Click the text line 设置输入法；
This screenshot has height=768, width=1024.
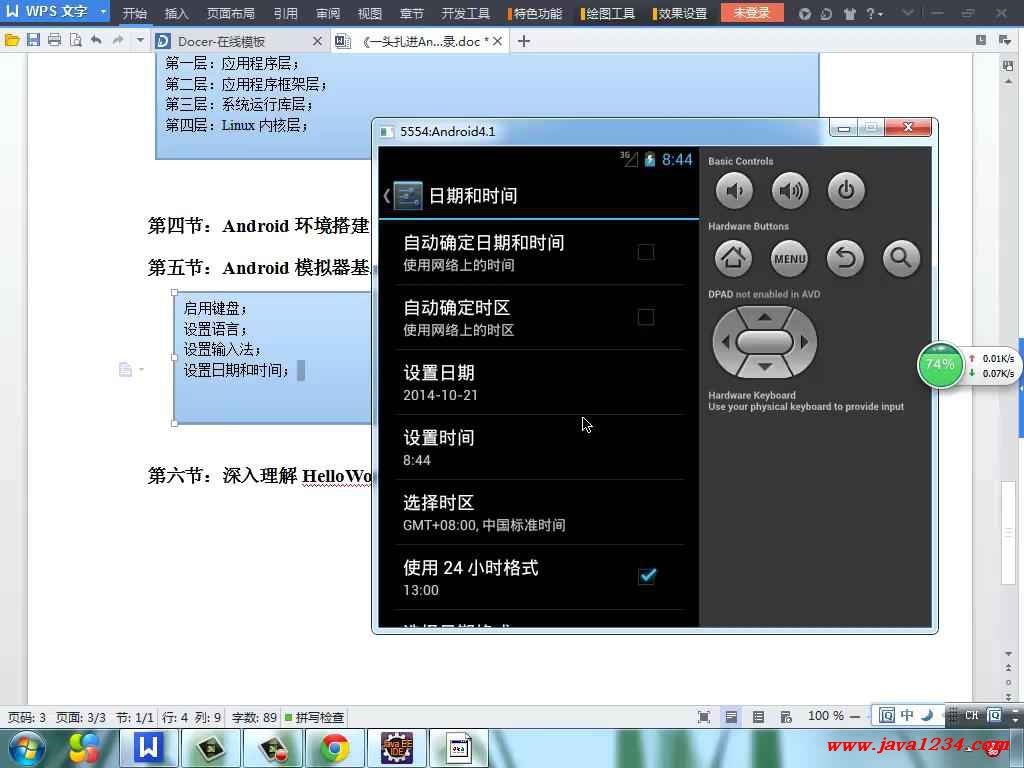point(222,349)
